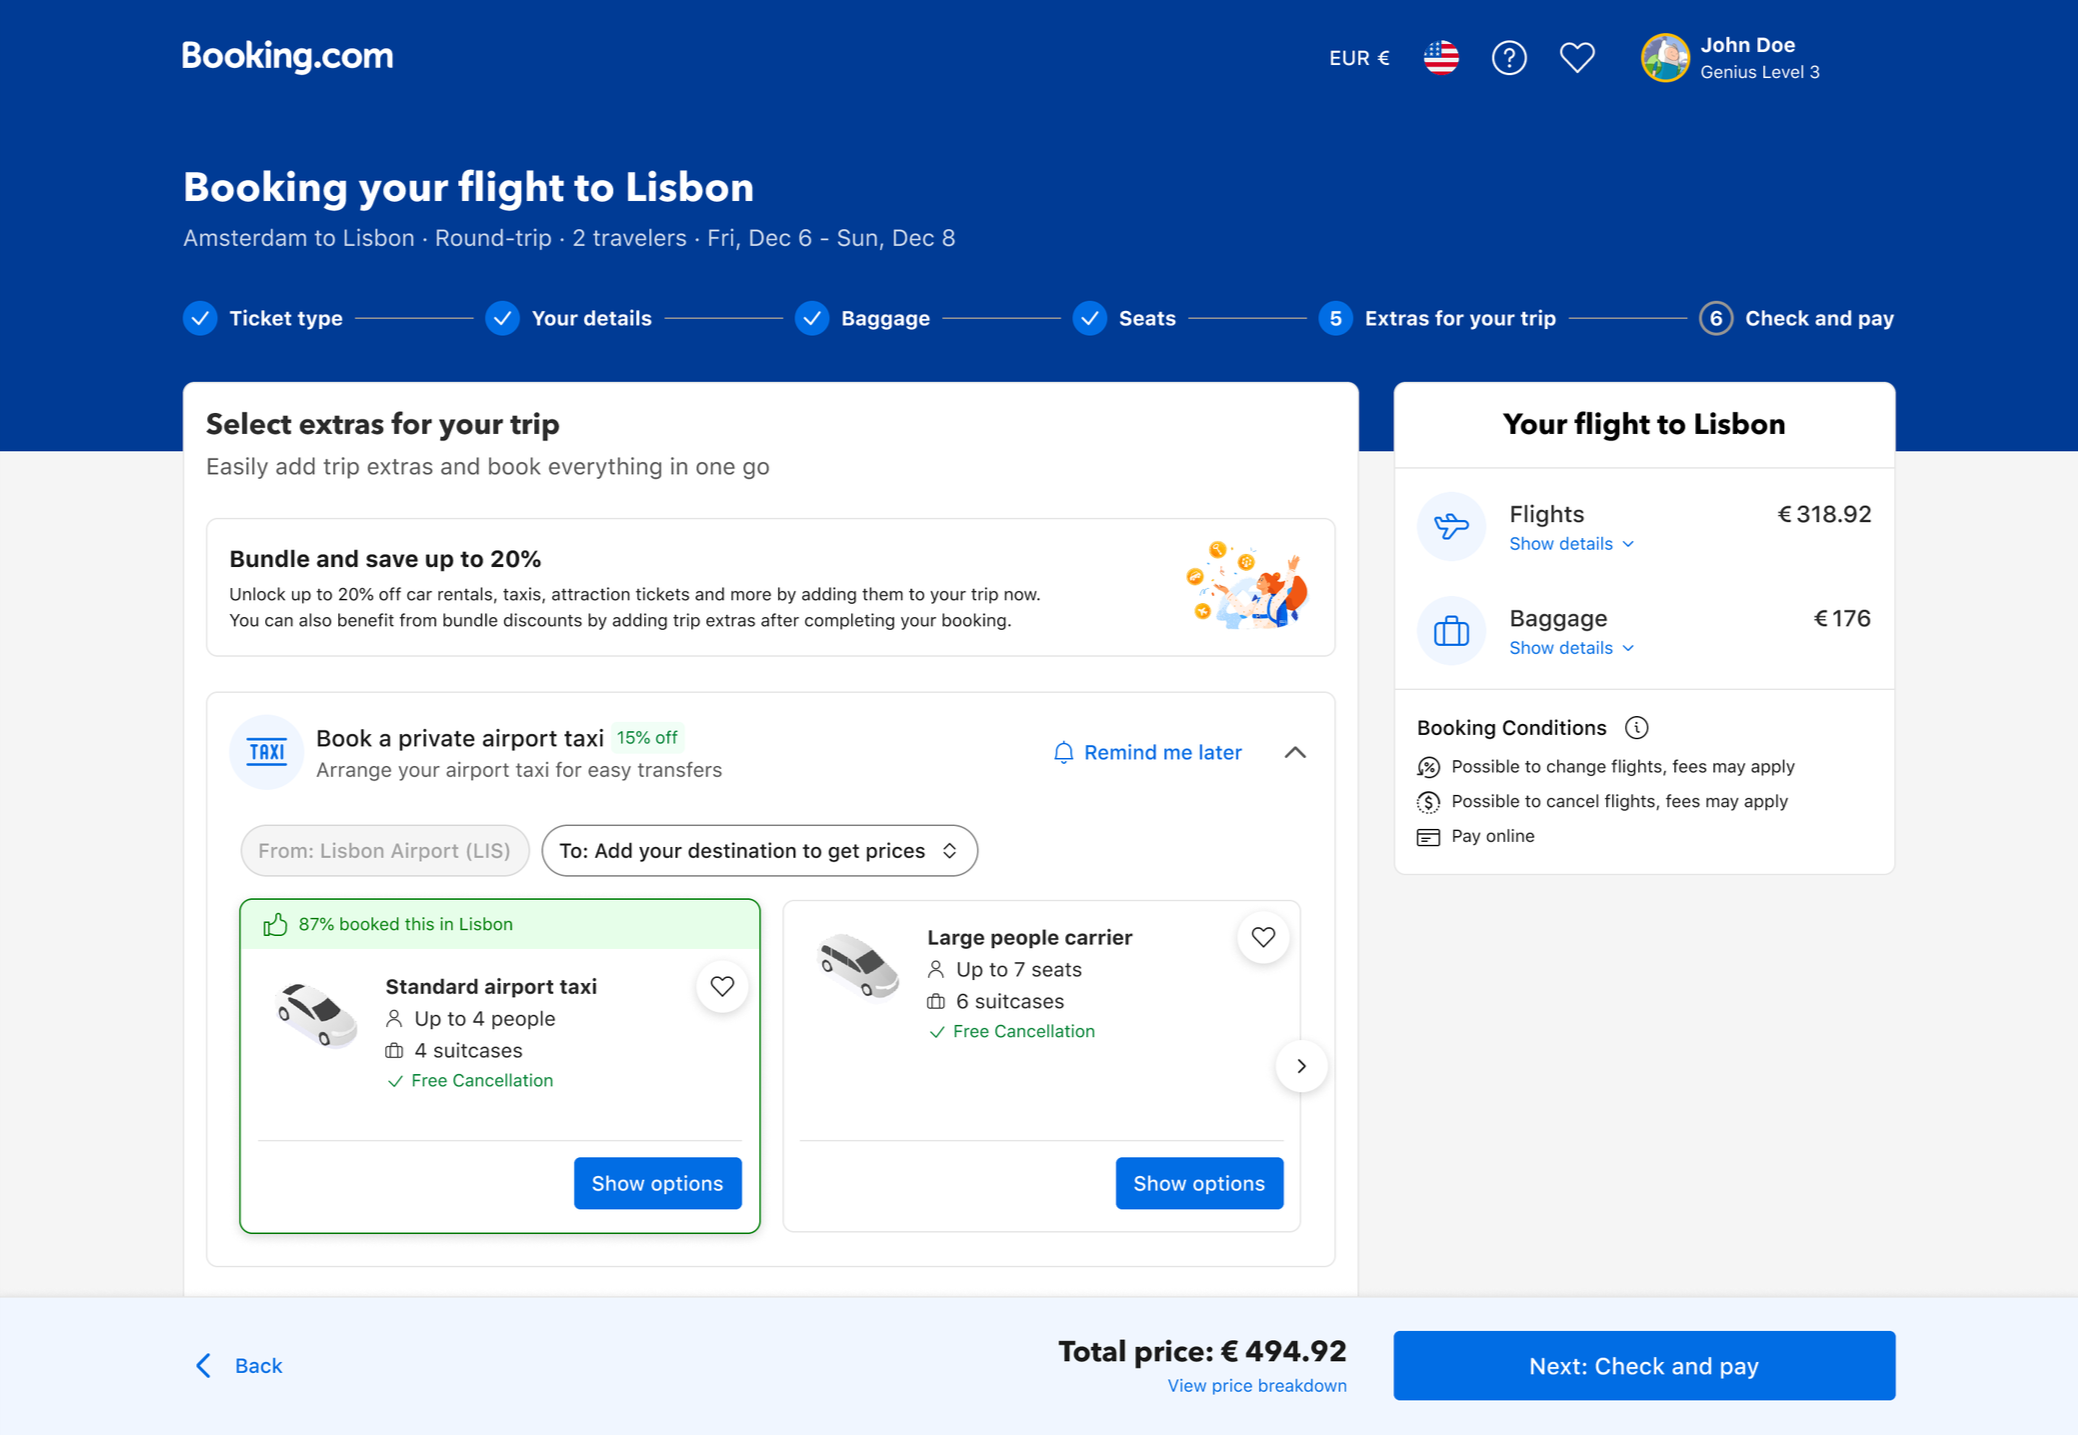Click the taxi icon badge

coord(266,752)
